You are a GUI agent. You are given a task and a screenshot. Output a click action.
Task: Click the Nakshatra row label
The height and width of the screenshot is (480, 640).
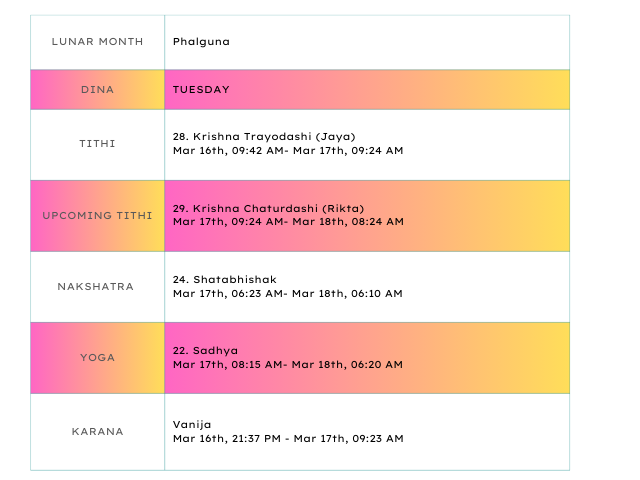point(97,287)
